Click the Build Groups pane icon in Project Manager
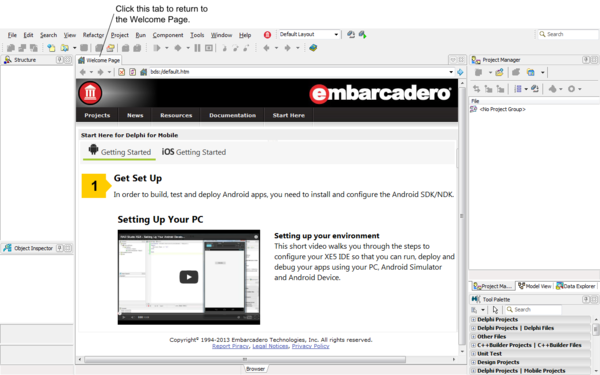This screenshot has width=600, height=375. pos(535,89)
